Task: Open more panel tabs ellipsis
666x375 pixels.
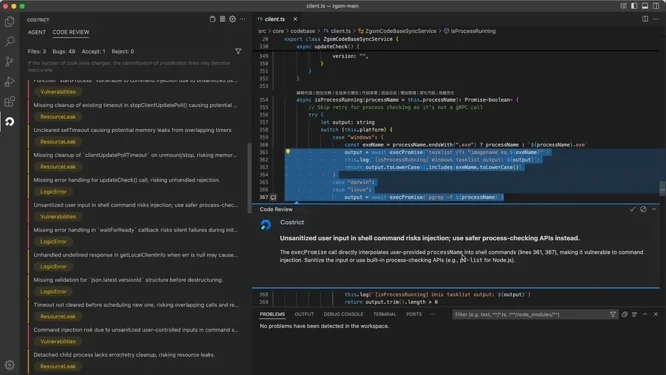Action: [432, 314]
